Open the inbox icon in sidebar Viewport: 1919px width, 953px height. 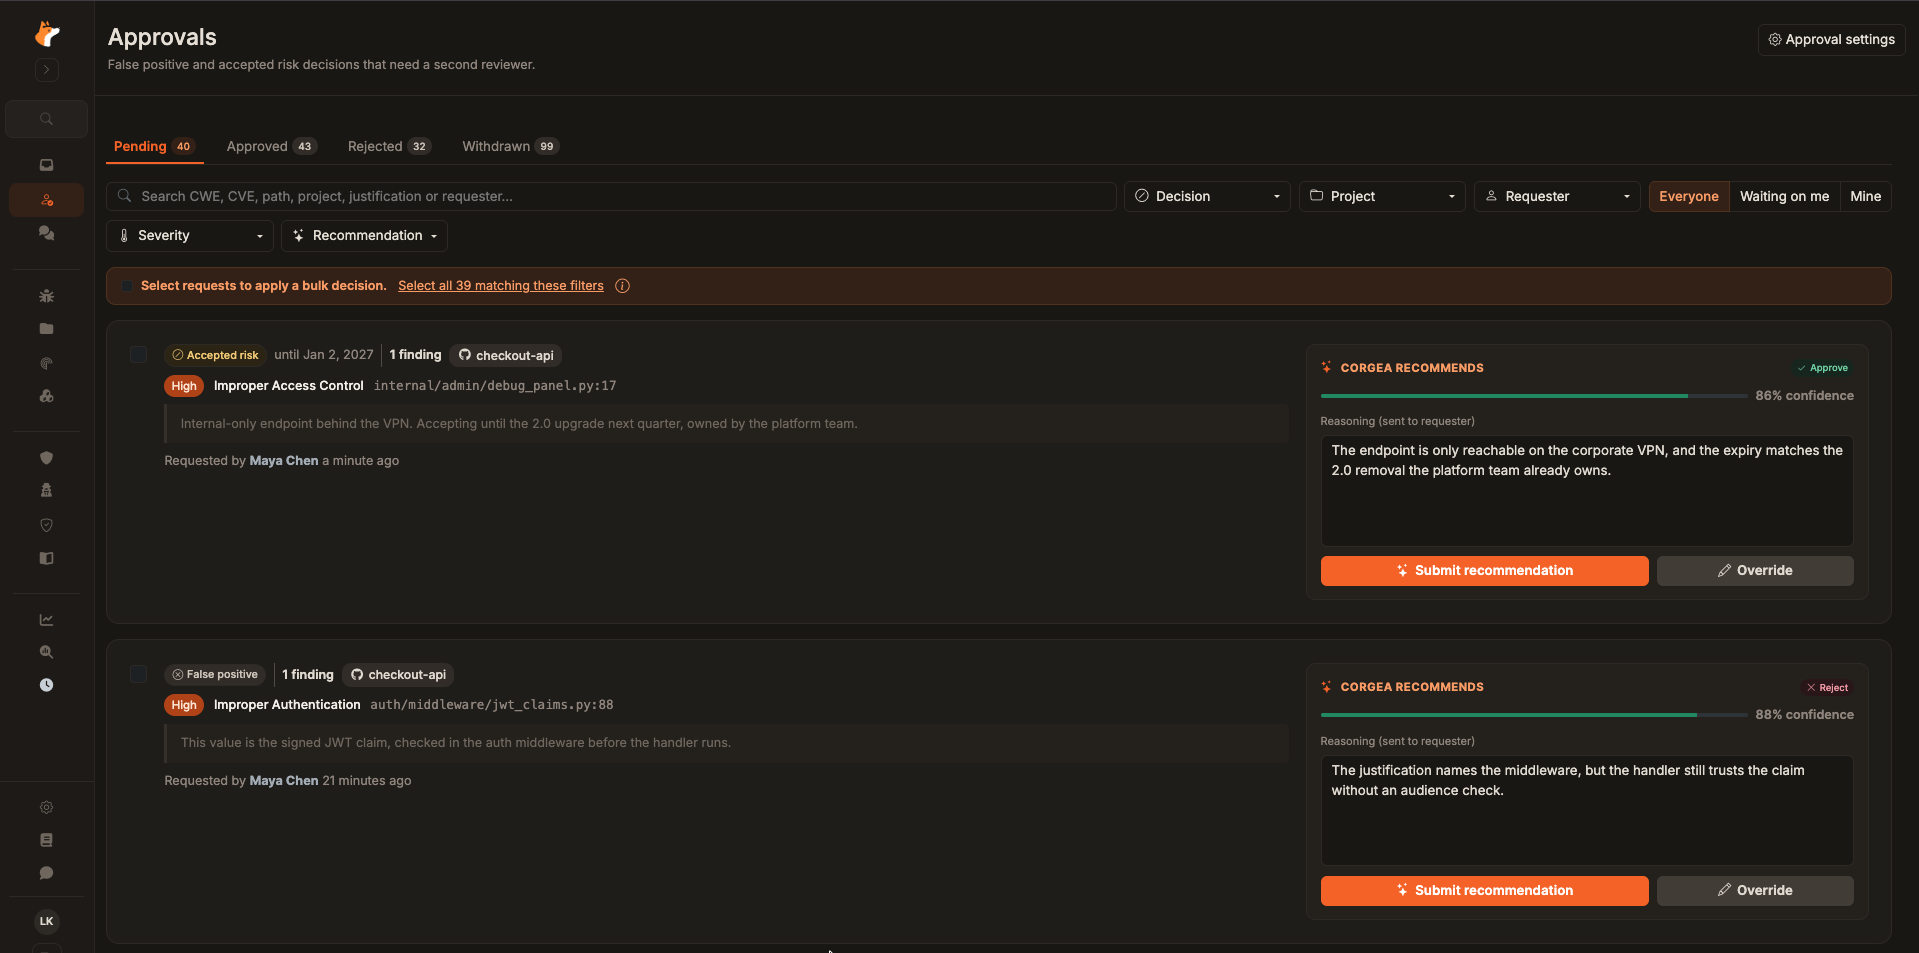[47, 165]
